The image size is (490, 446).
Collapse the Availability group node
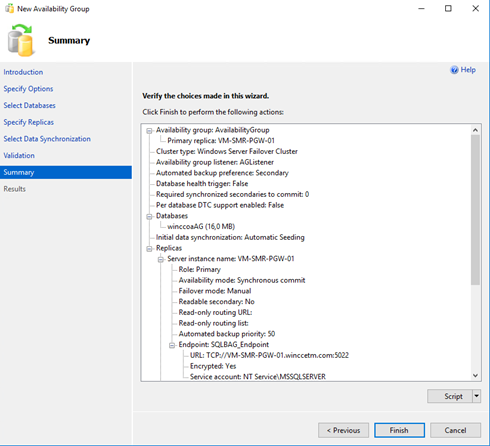(149, 131)
